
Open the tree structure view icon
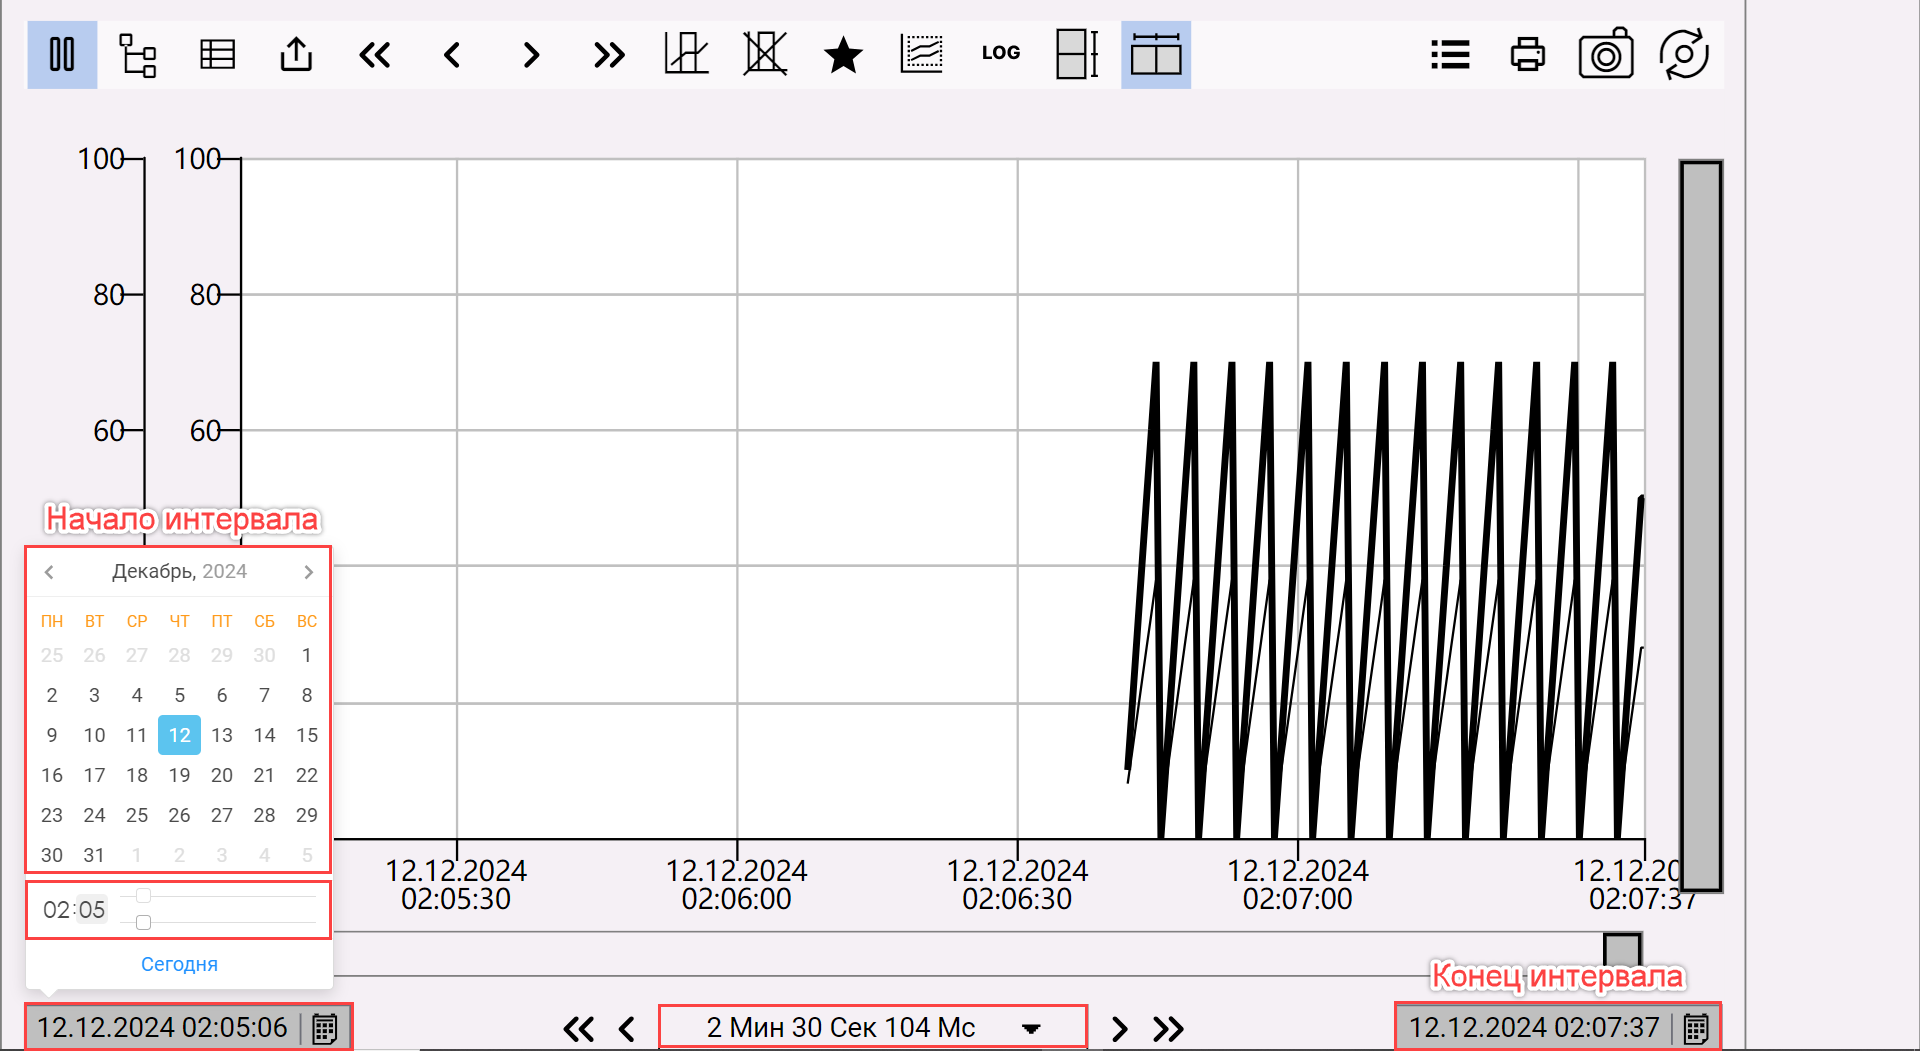pyautogui.click(x=138, y=55)
